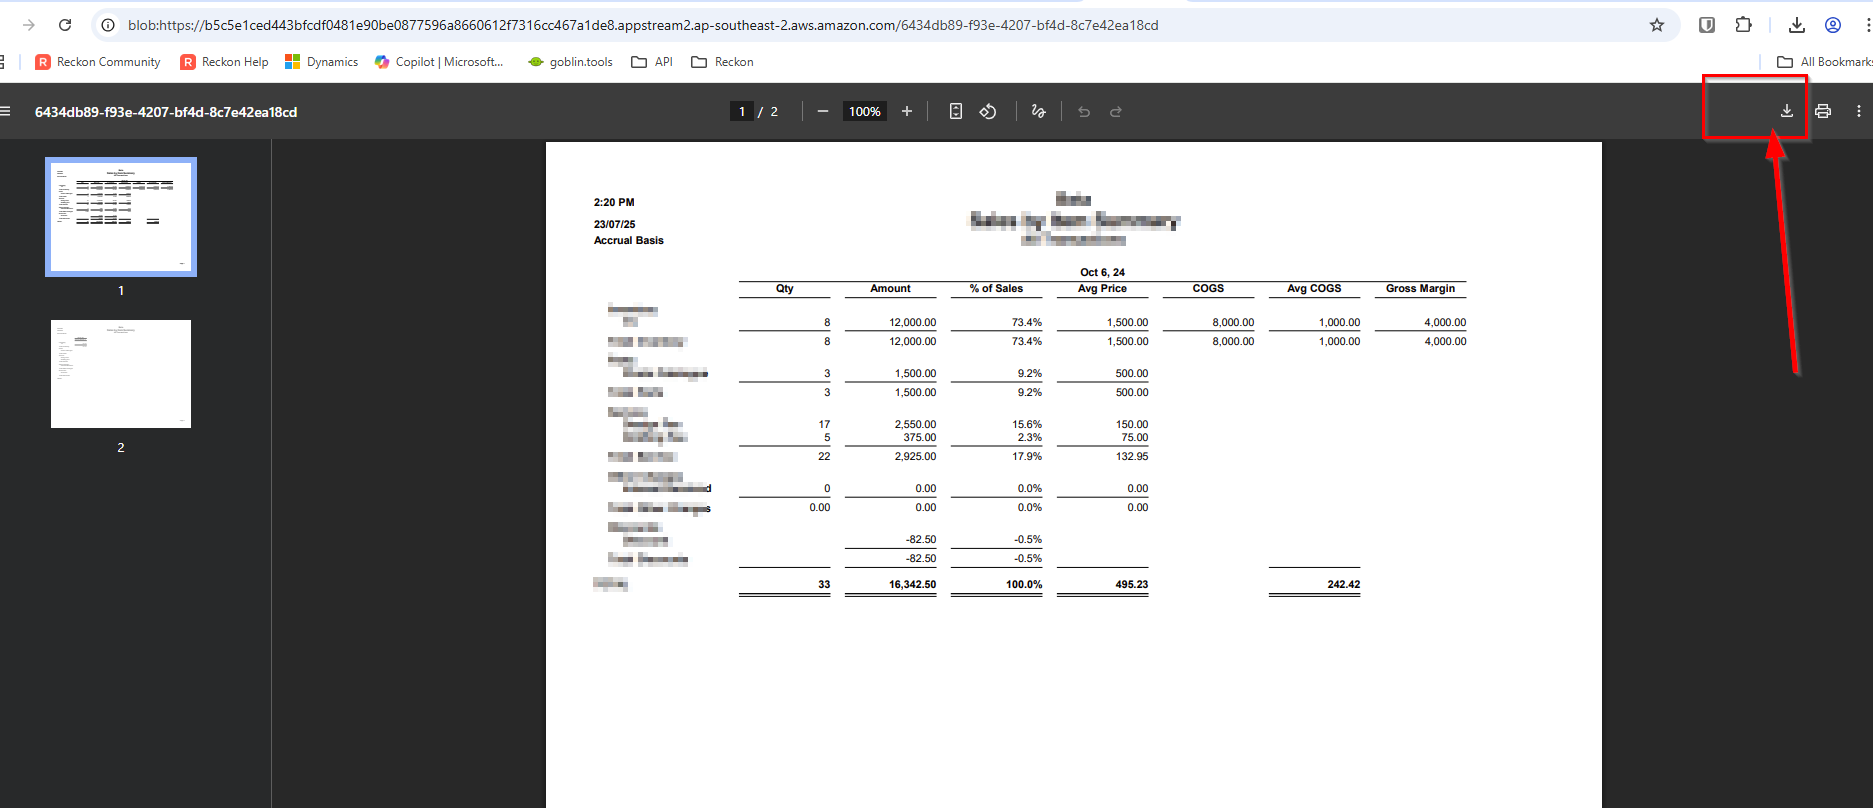Open goblin.tools bookmark
This screenshot has width=1873, height=808.
click(x=571, y=62)
